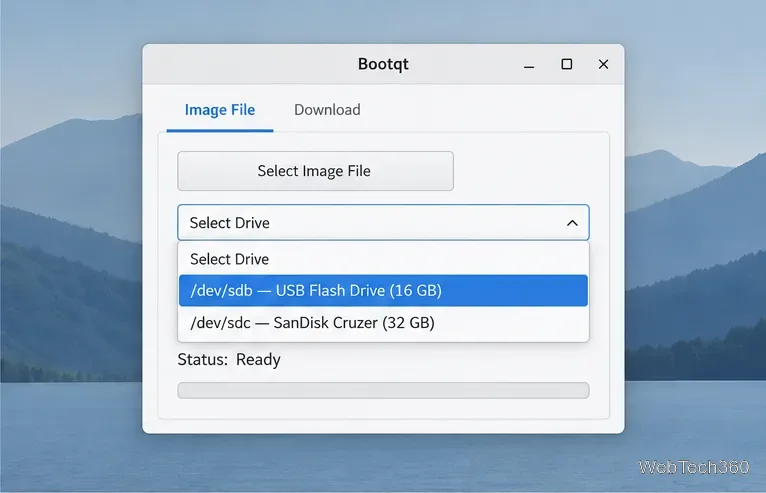Click the write progress bar
The width and height of the screenshot is (766, 493).
[383, 390]
